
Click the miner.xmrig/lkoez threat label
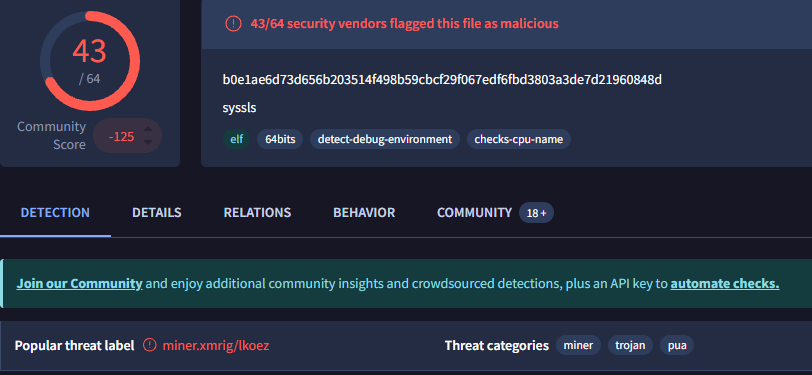(x=216, y=345)
